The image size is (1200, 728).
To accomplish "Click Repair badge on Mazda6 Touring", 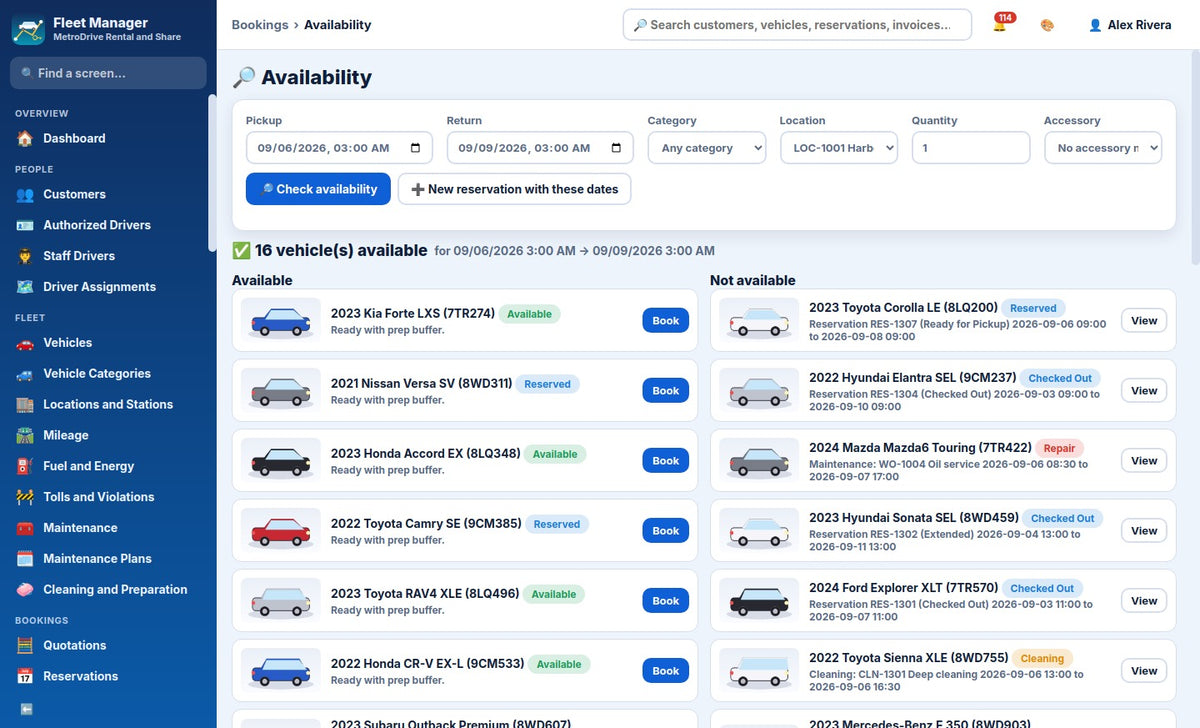I will click(x=1060, y=449).
